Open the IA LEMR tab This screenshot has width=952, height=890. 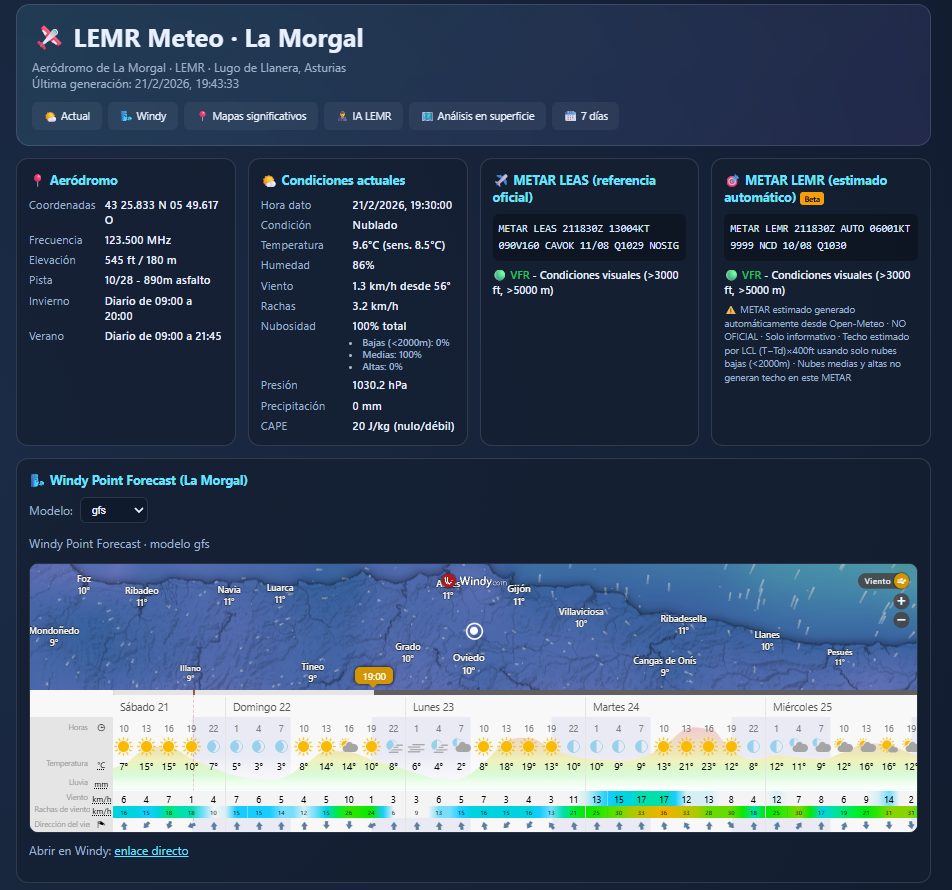click(363, 116)
